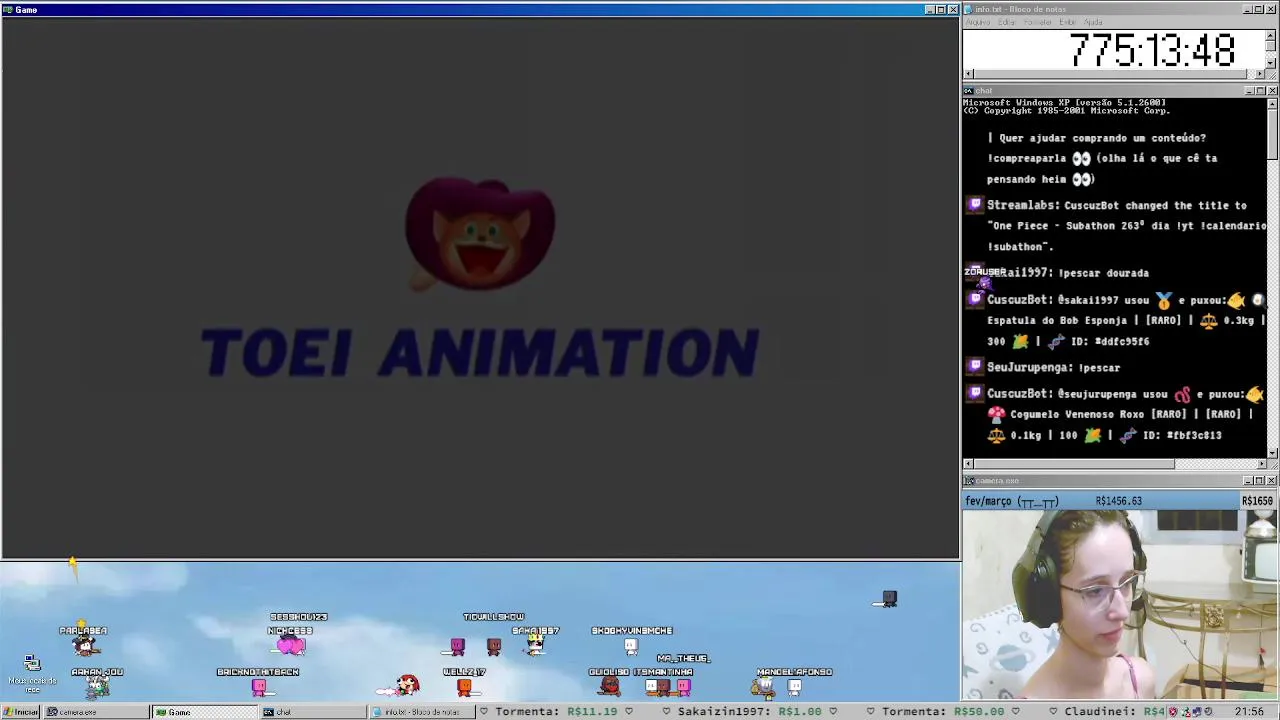Click Notepad's scroll-right arrow

(1260, 74)
